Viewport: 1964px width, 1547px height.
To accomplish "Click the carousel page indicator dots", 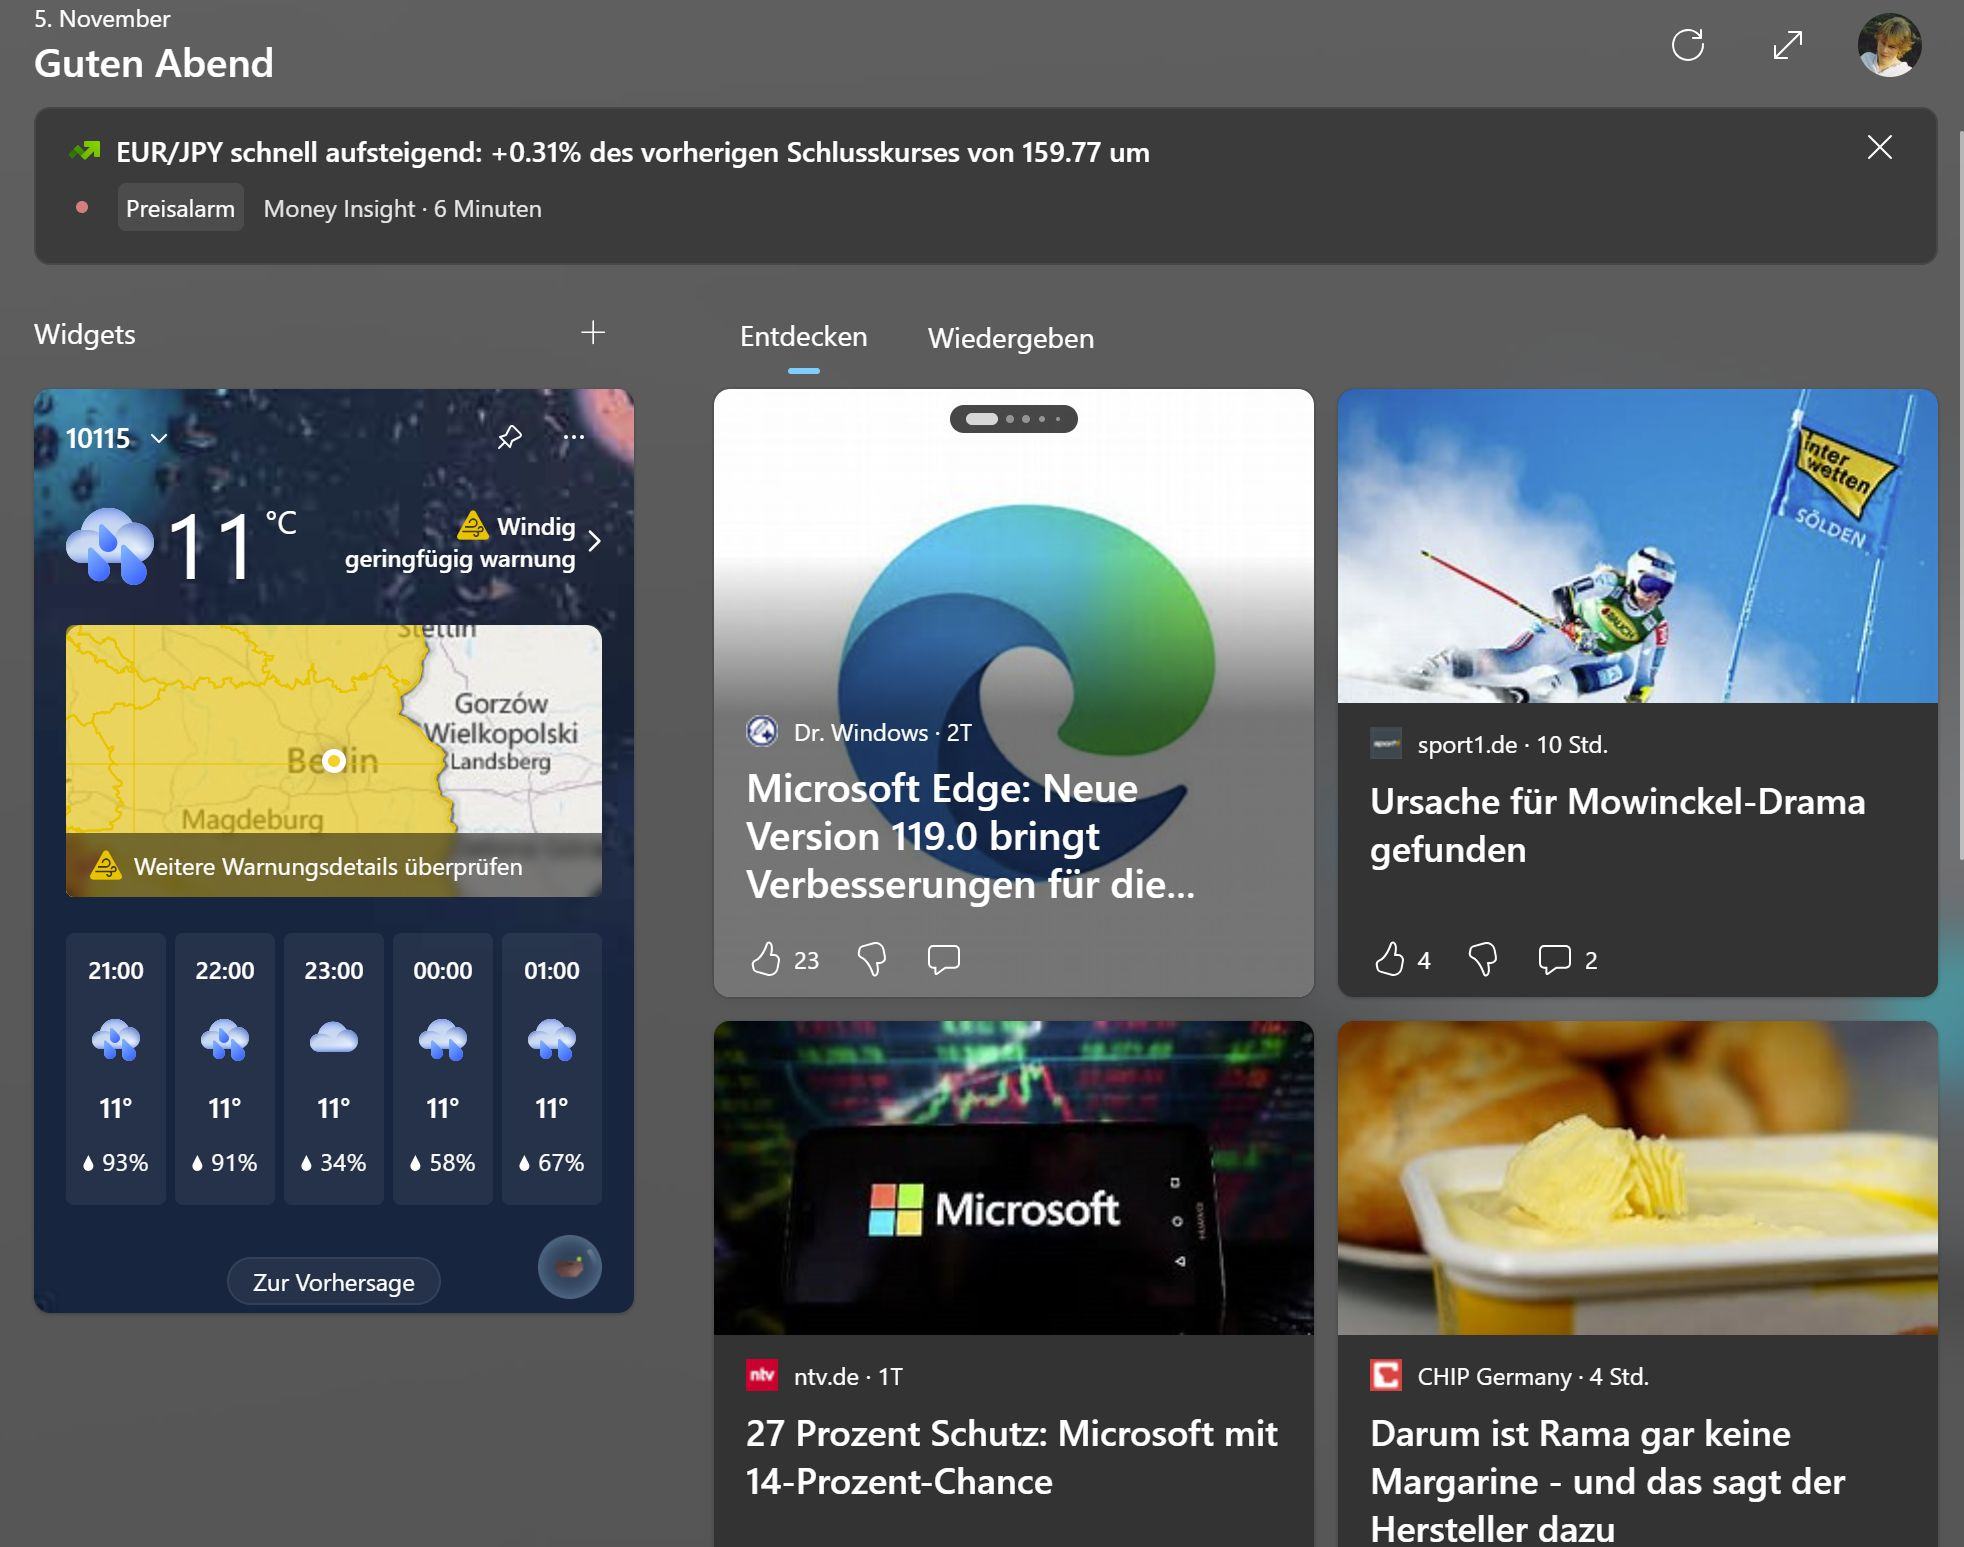I will (1013, 419).
